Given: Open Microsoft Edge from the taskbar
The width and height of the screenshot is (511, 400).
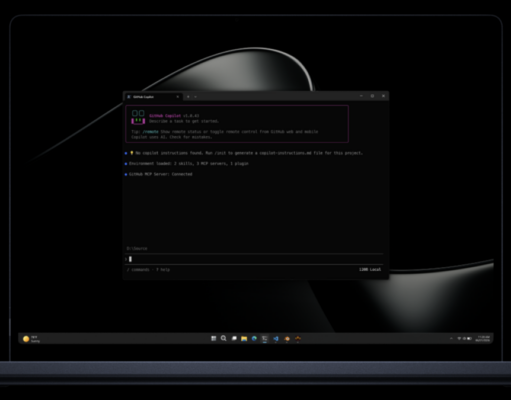Looking at the screenshot, I should click(254, 338).
